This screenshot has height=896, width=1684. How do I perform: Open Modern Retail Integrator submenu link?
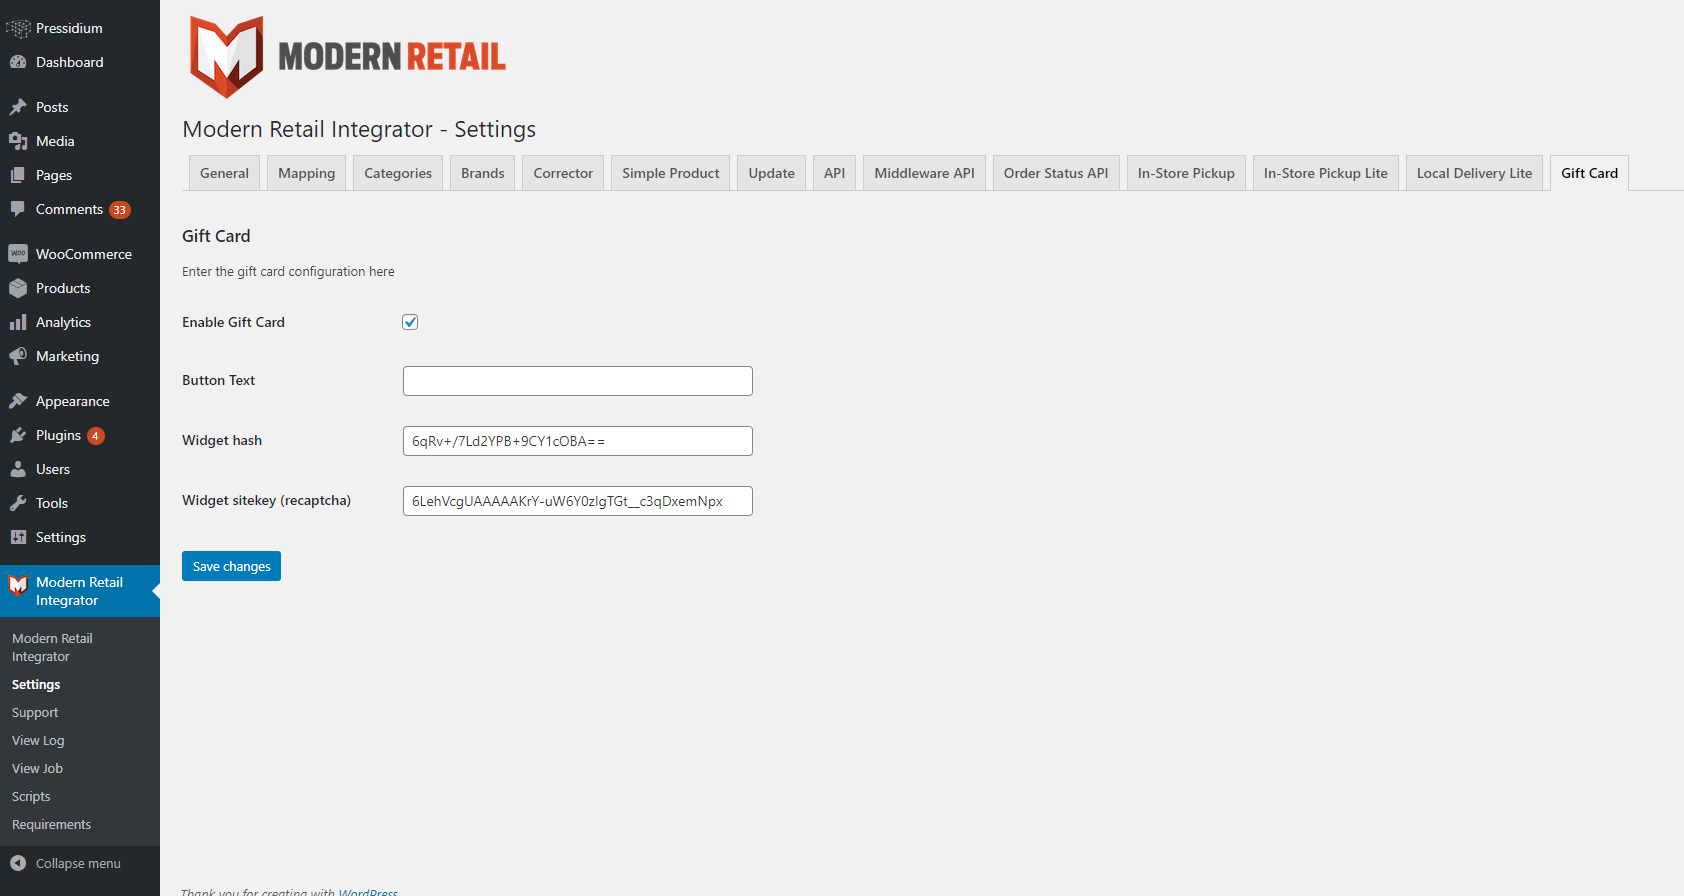pos(52,648)
